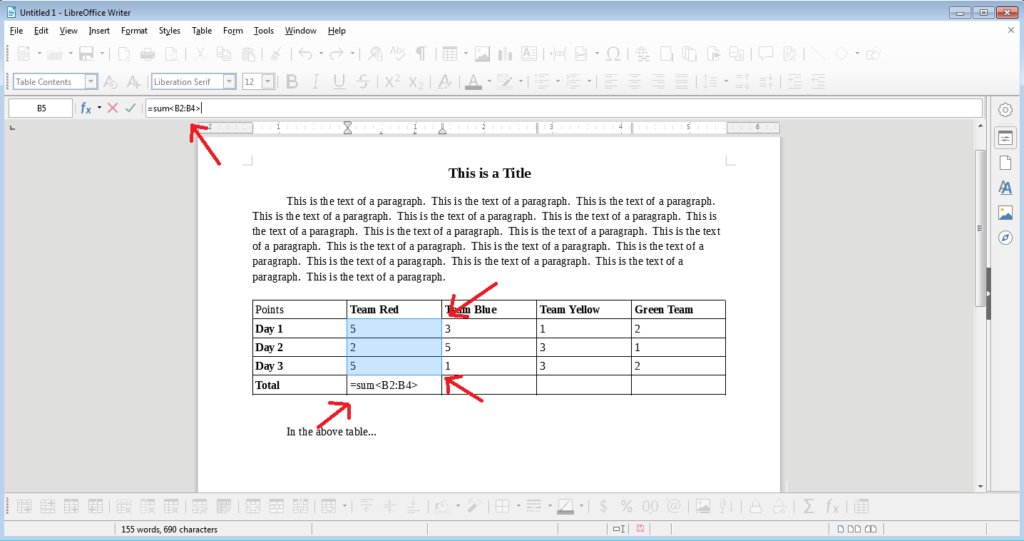Click the Team Blue header cell
Screen dimensions: 1024x541
[x=488, y=310]
